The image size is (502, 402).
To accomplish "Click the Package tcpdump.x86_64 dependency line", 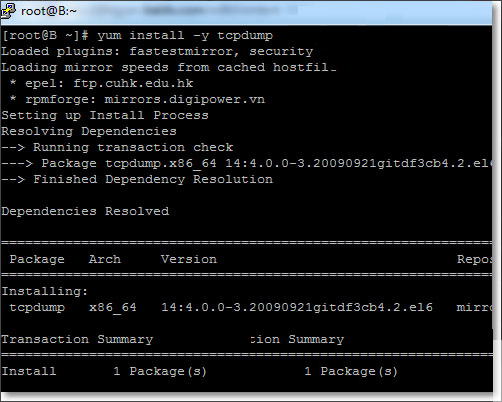I will (x=247, y=163).
